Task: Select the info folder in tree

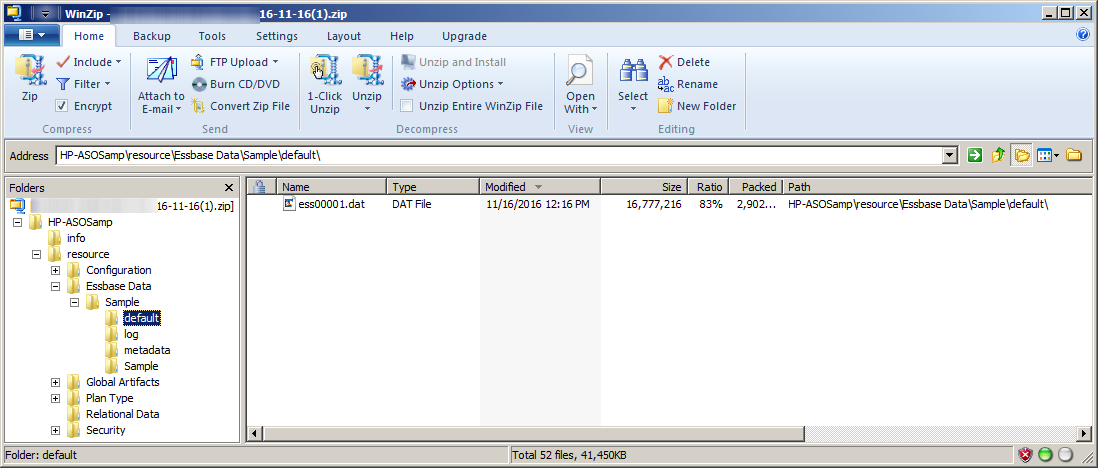Action: point(76,238)
